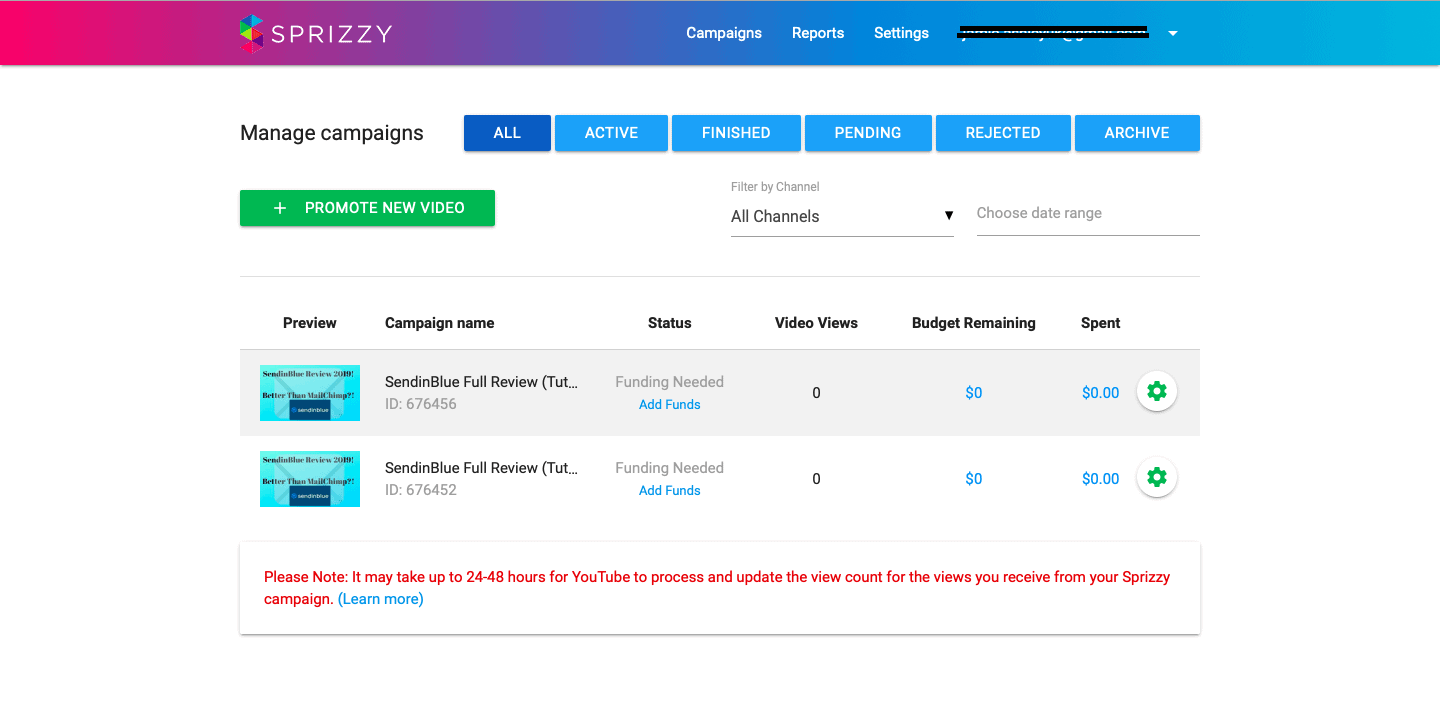Expand the All Channels filter dropdown
1440x707 pixels.
(842, 216)
